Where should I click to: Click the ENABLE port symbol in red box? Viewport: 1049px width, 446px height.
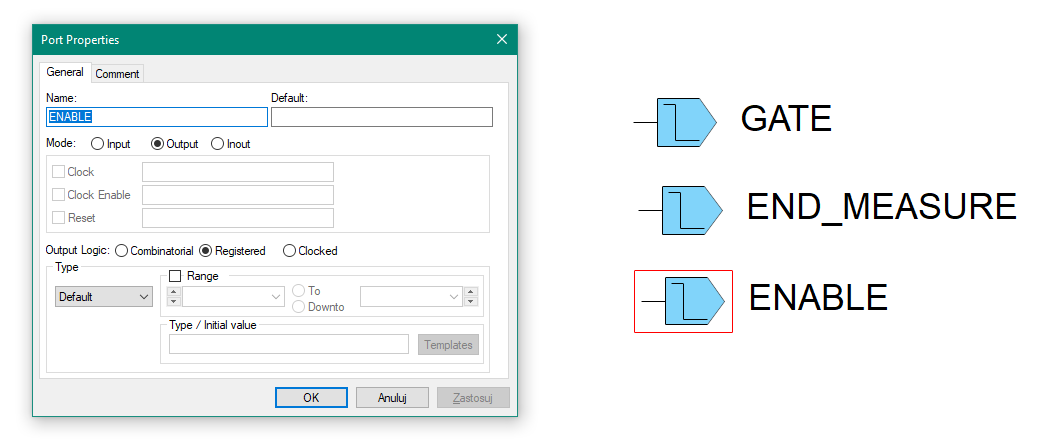tap(694, 301)
